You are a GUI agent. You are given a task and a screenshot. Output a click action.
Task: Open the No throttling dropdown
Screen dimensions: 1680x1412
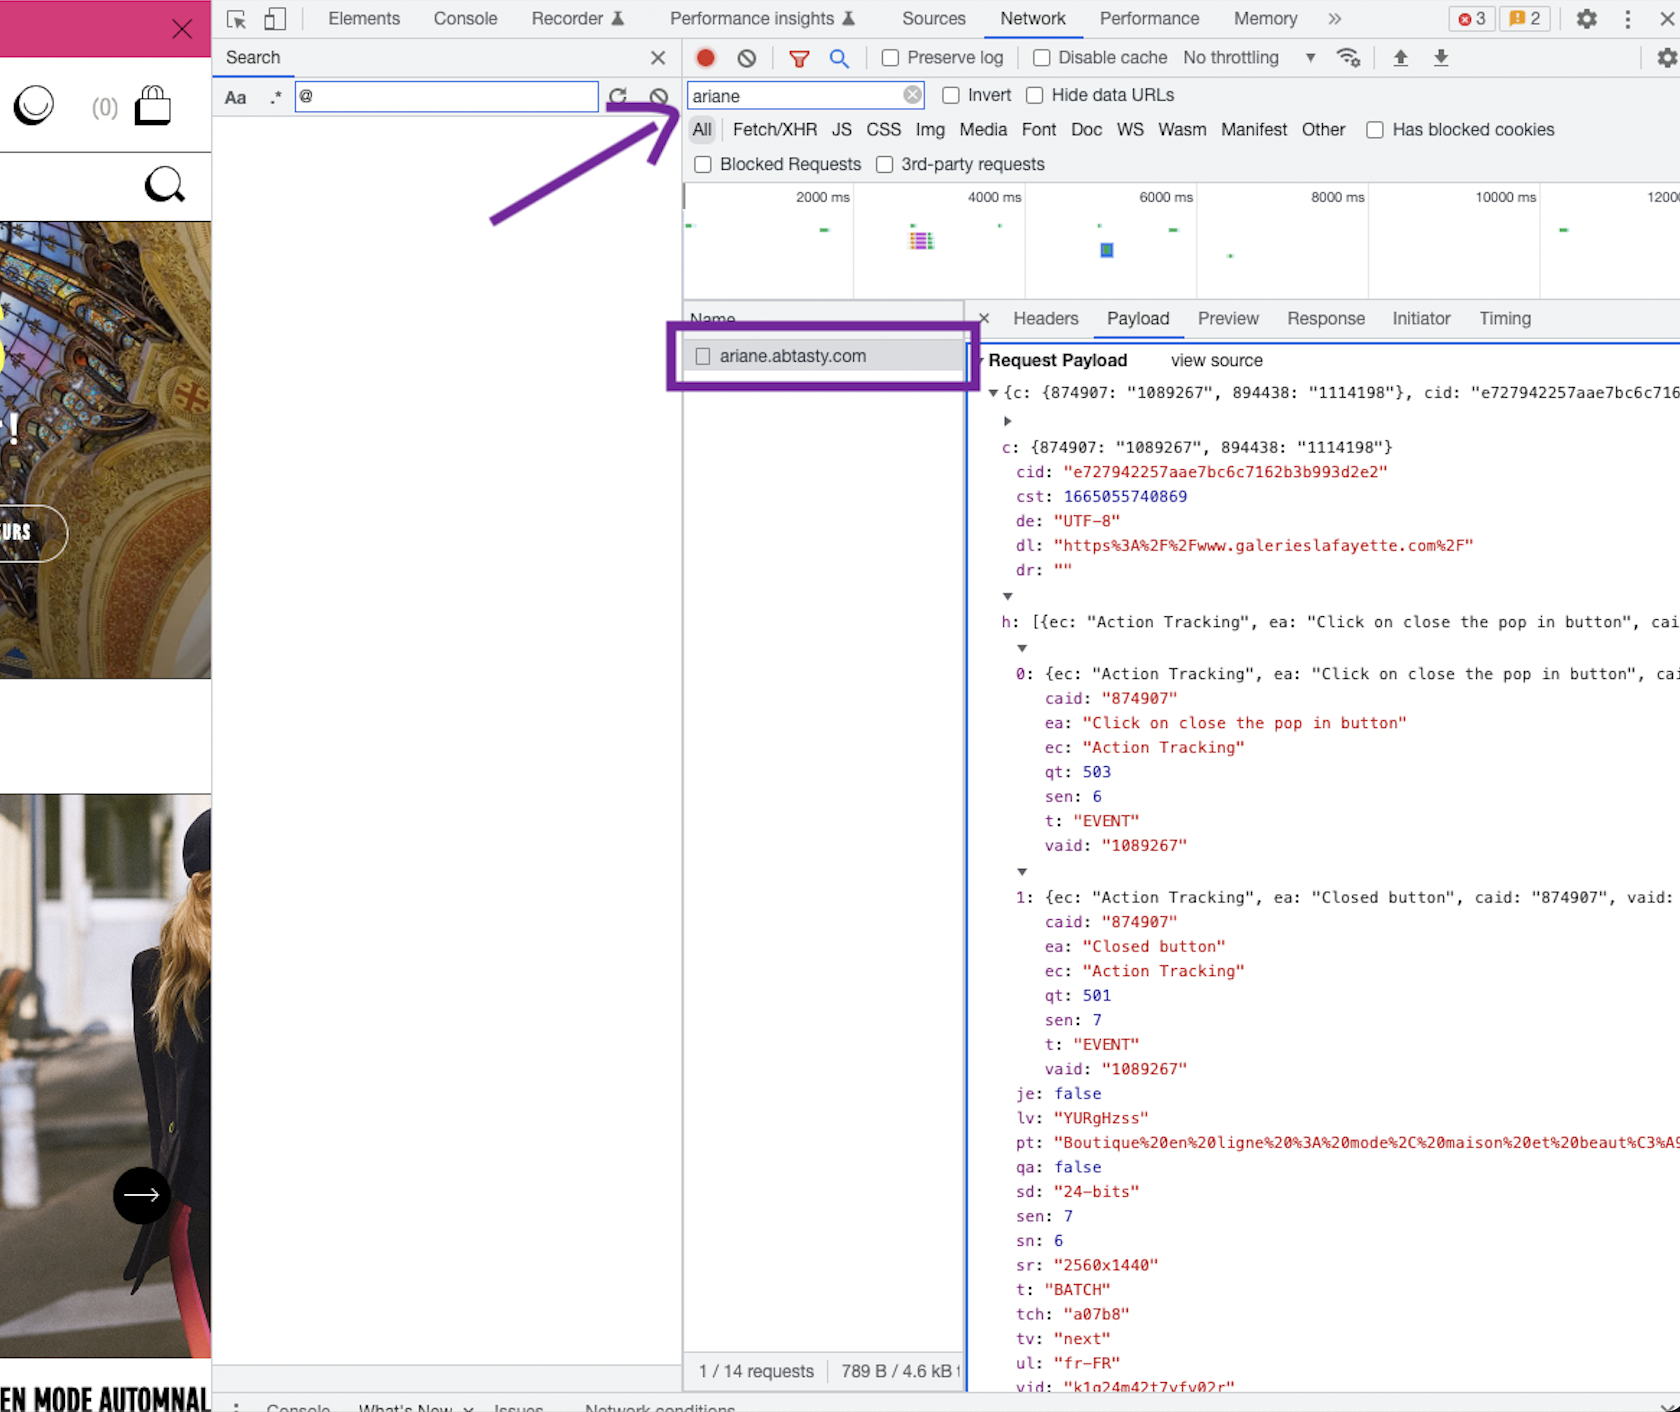tap(1250, 58)
